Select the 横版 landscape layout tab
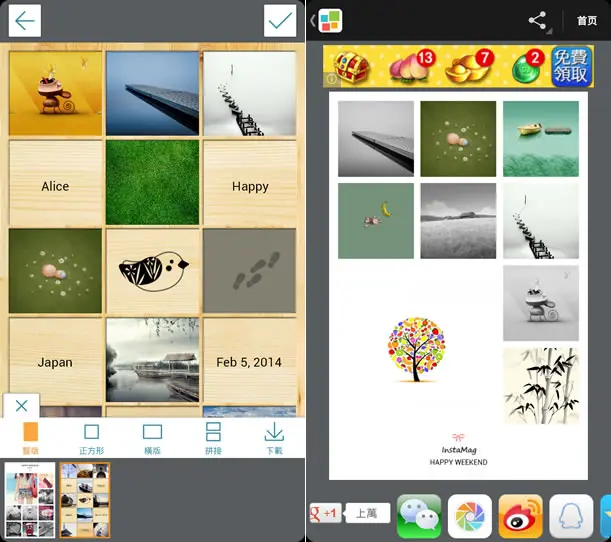This screenshot has width=611, height=542. (152, 439)
